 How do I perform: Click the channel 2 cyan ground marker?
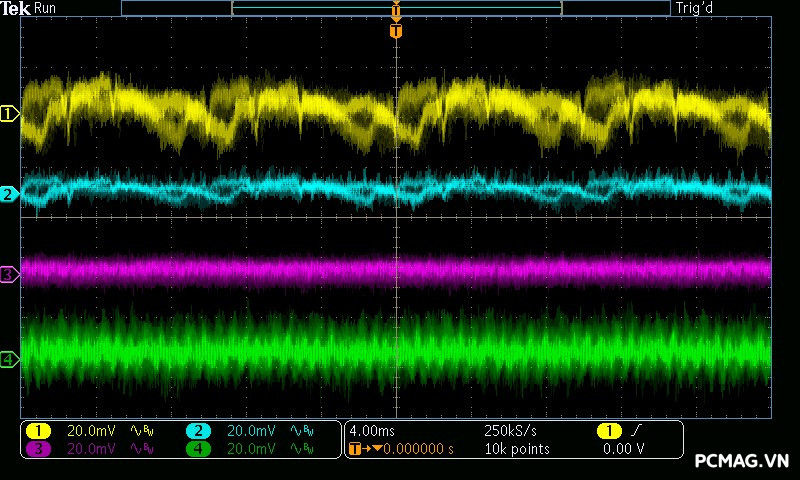tap(10, 194)
